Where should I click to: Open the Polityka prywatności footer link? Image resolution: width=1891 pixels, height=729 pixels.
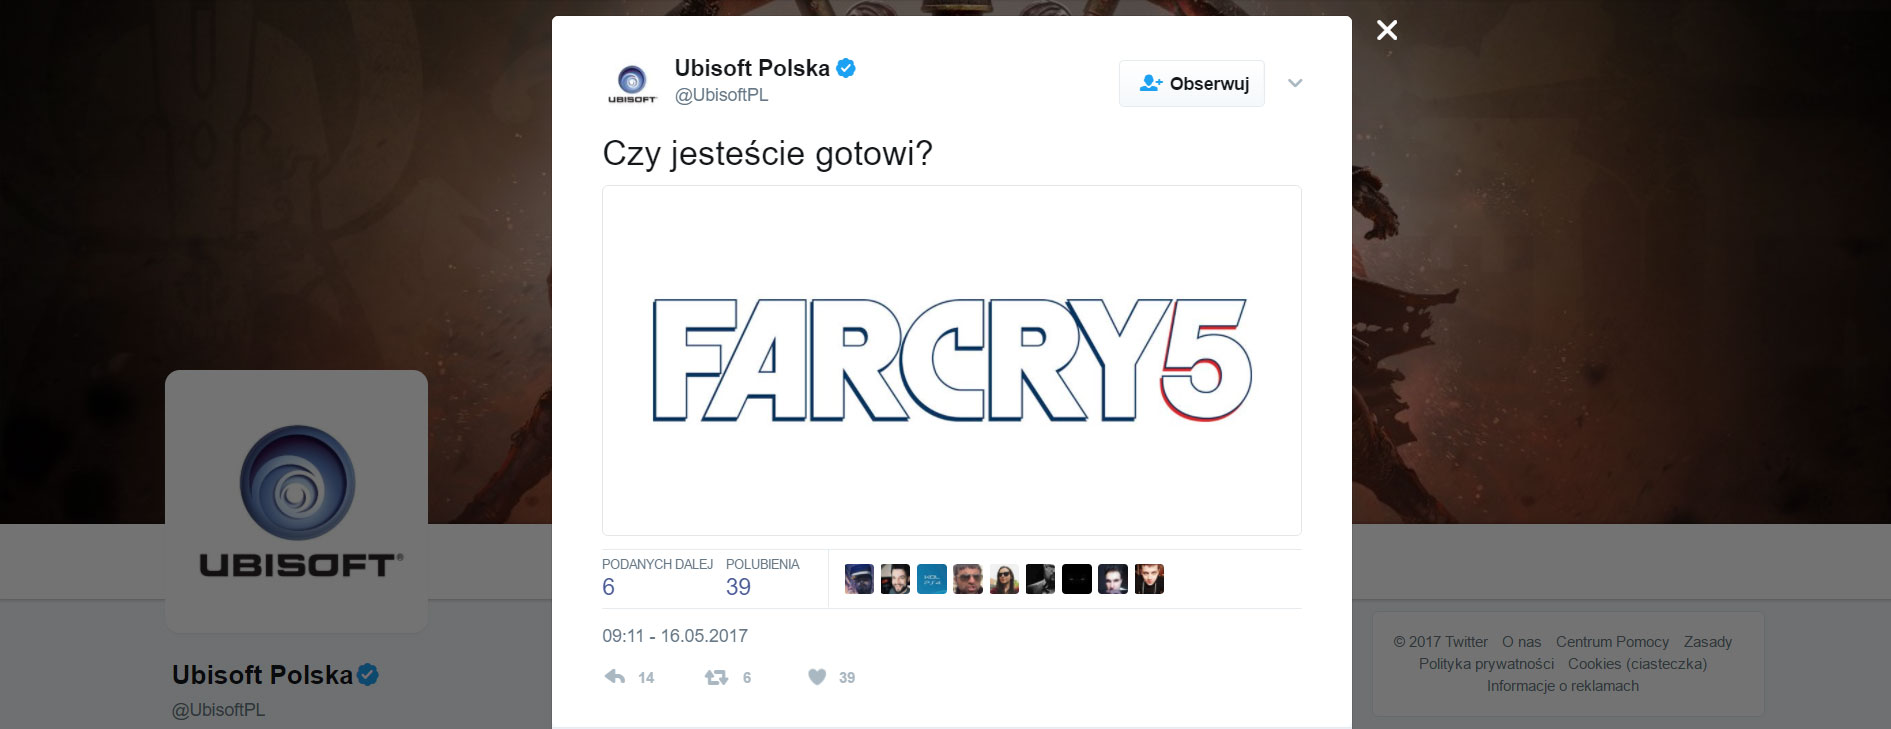[1486, 664]
